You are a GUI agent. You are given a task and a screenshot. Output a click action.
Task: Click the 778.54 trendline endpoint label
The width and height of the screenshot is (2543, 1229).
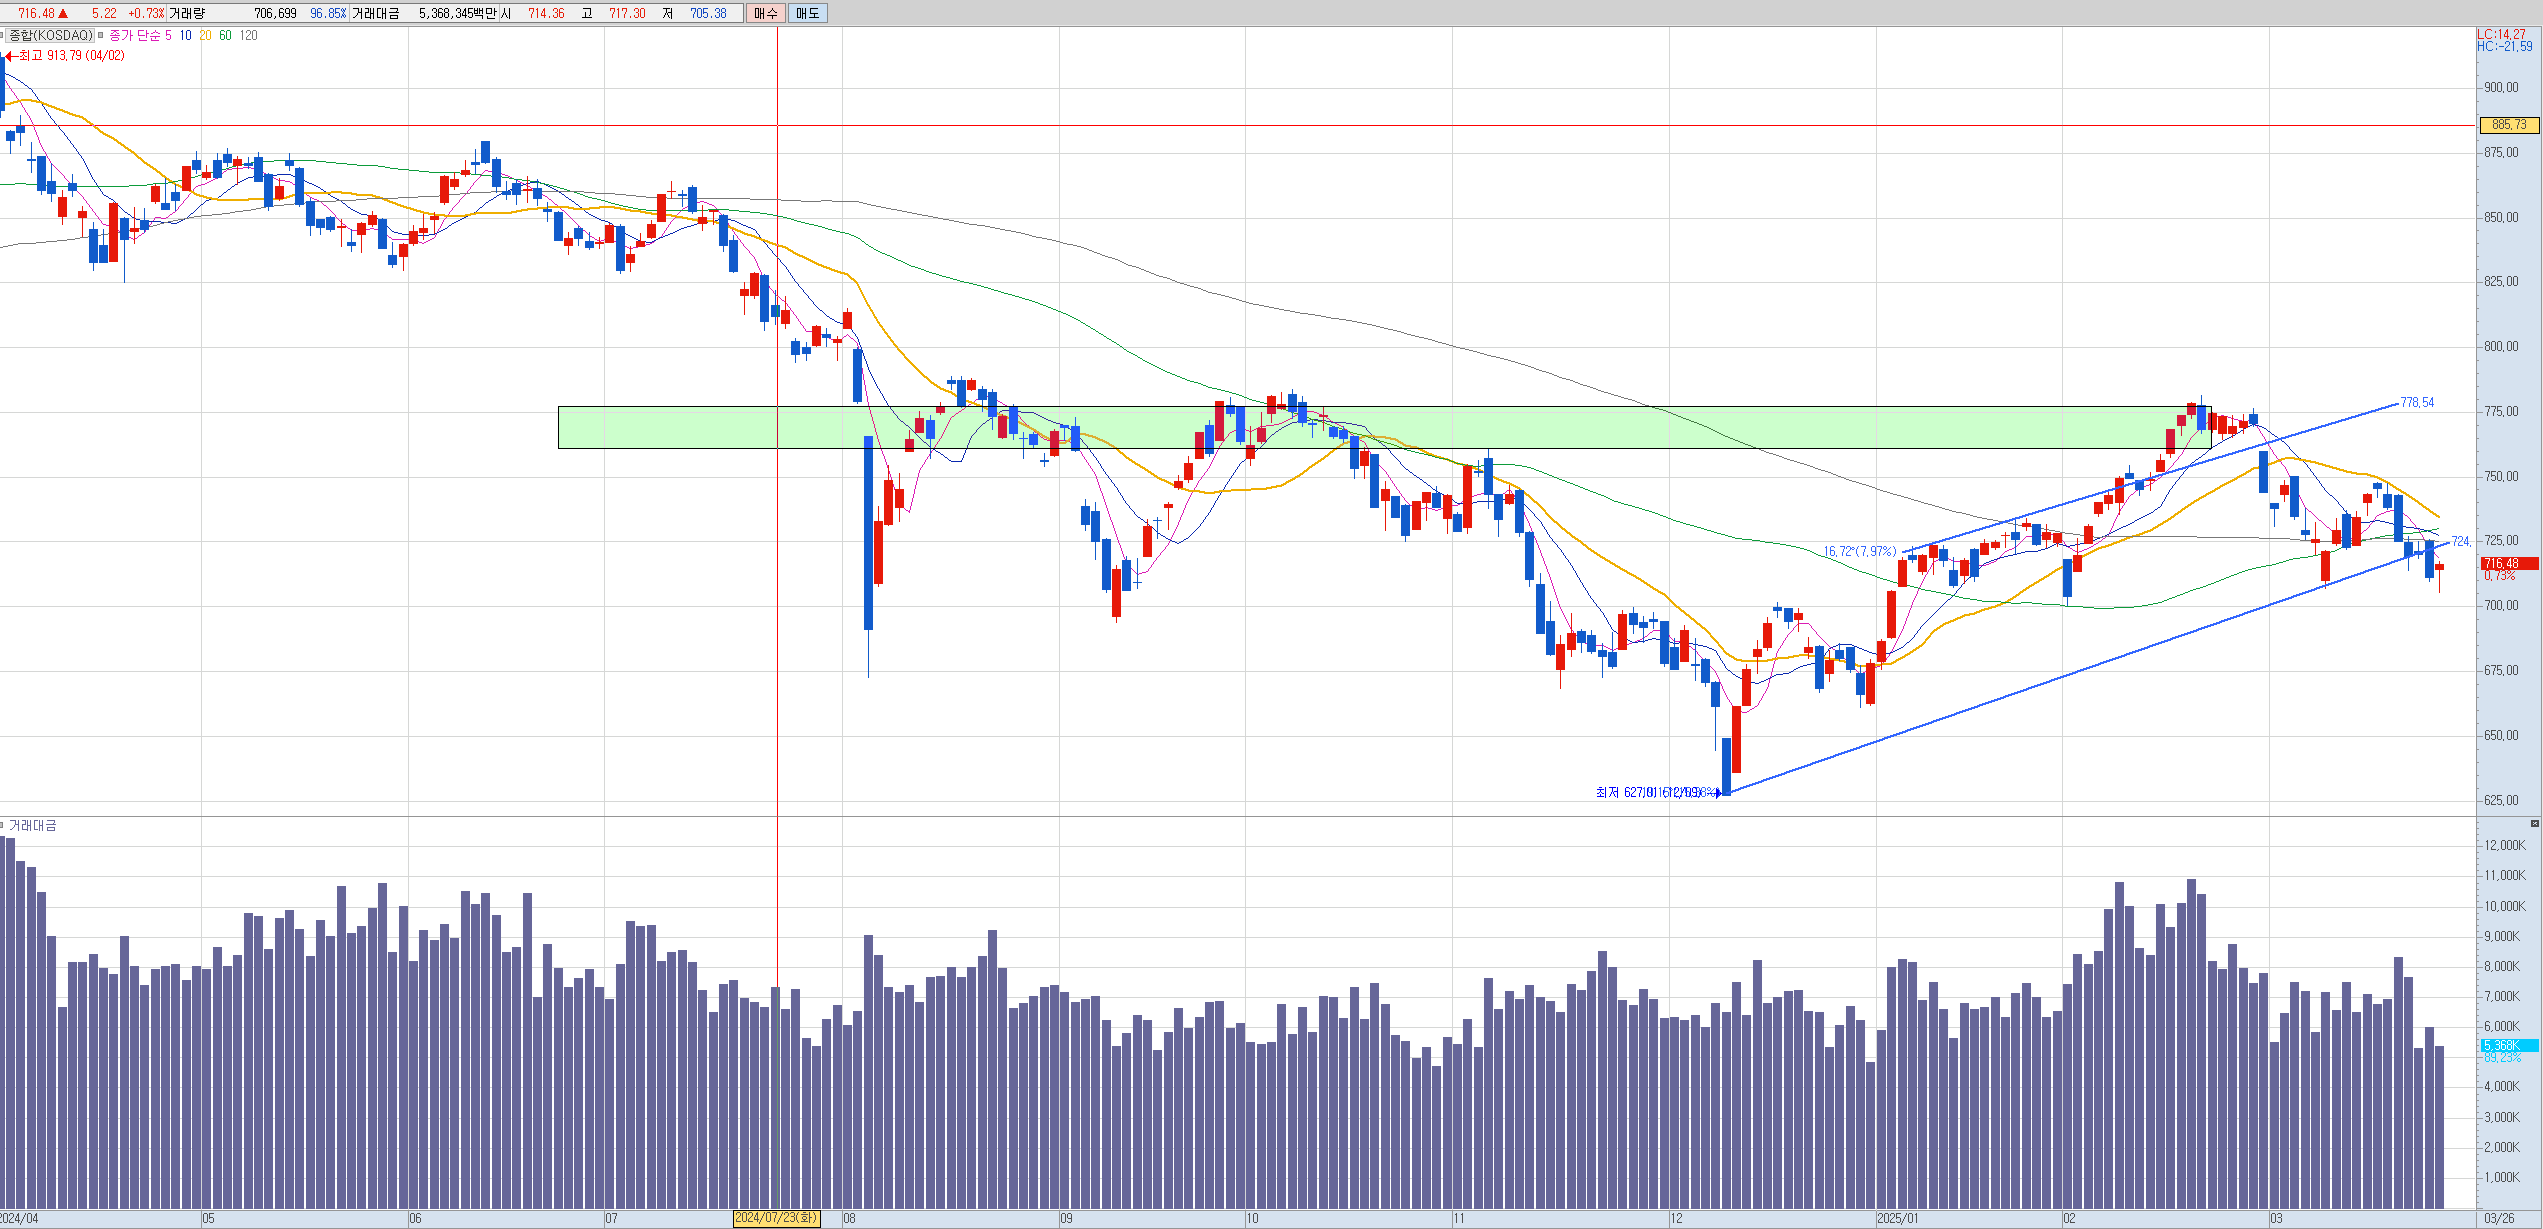pos(2417,403)
